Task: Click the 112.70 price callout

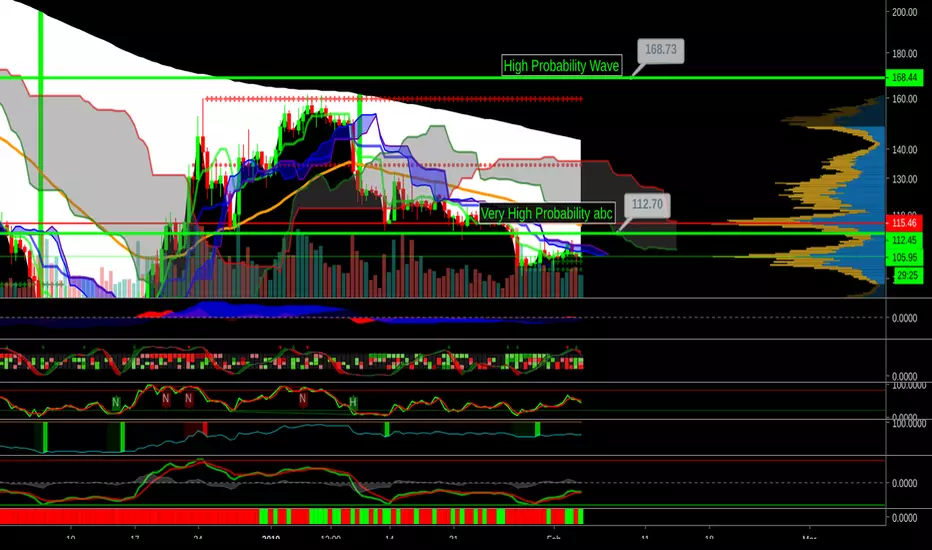Action: (647, 205)
